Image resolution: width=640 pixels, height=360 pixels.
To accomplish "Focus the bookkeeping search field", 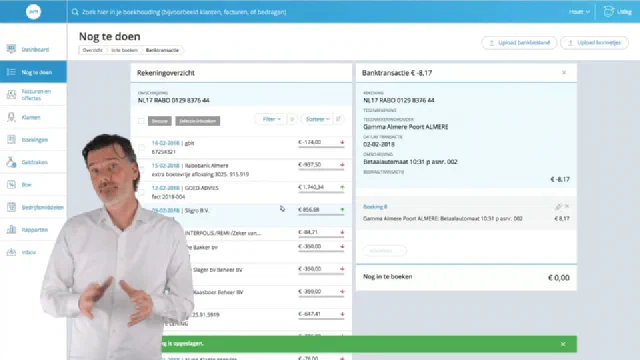I will [x=184, y=12].
